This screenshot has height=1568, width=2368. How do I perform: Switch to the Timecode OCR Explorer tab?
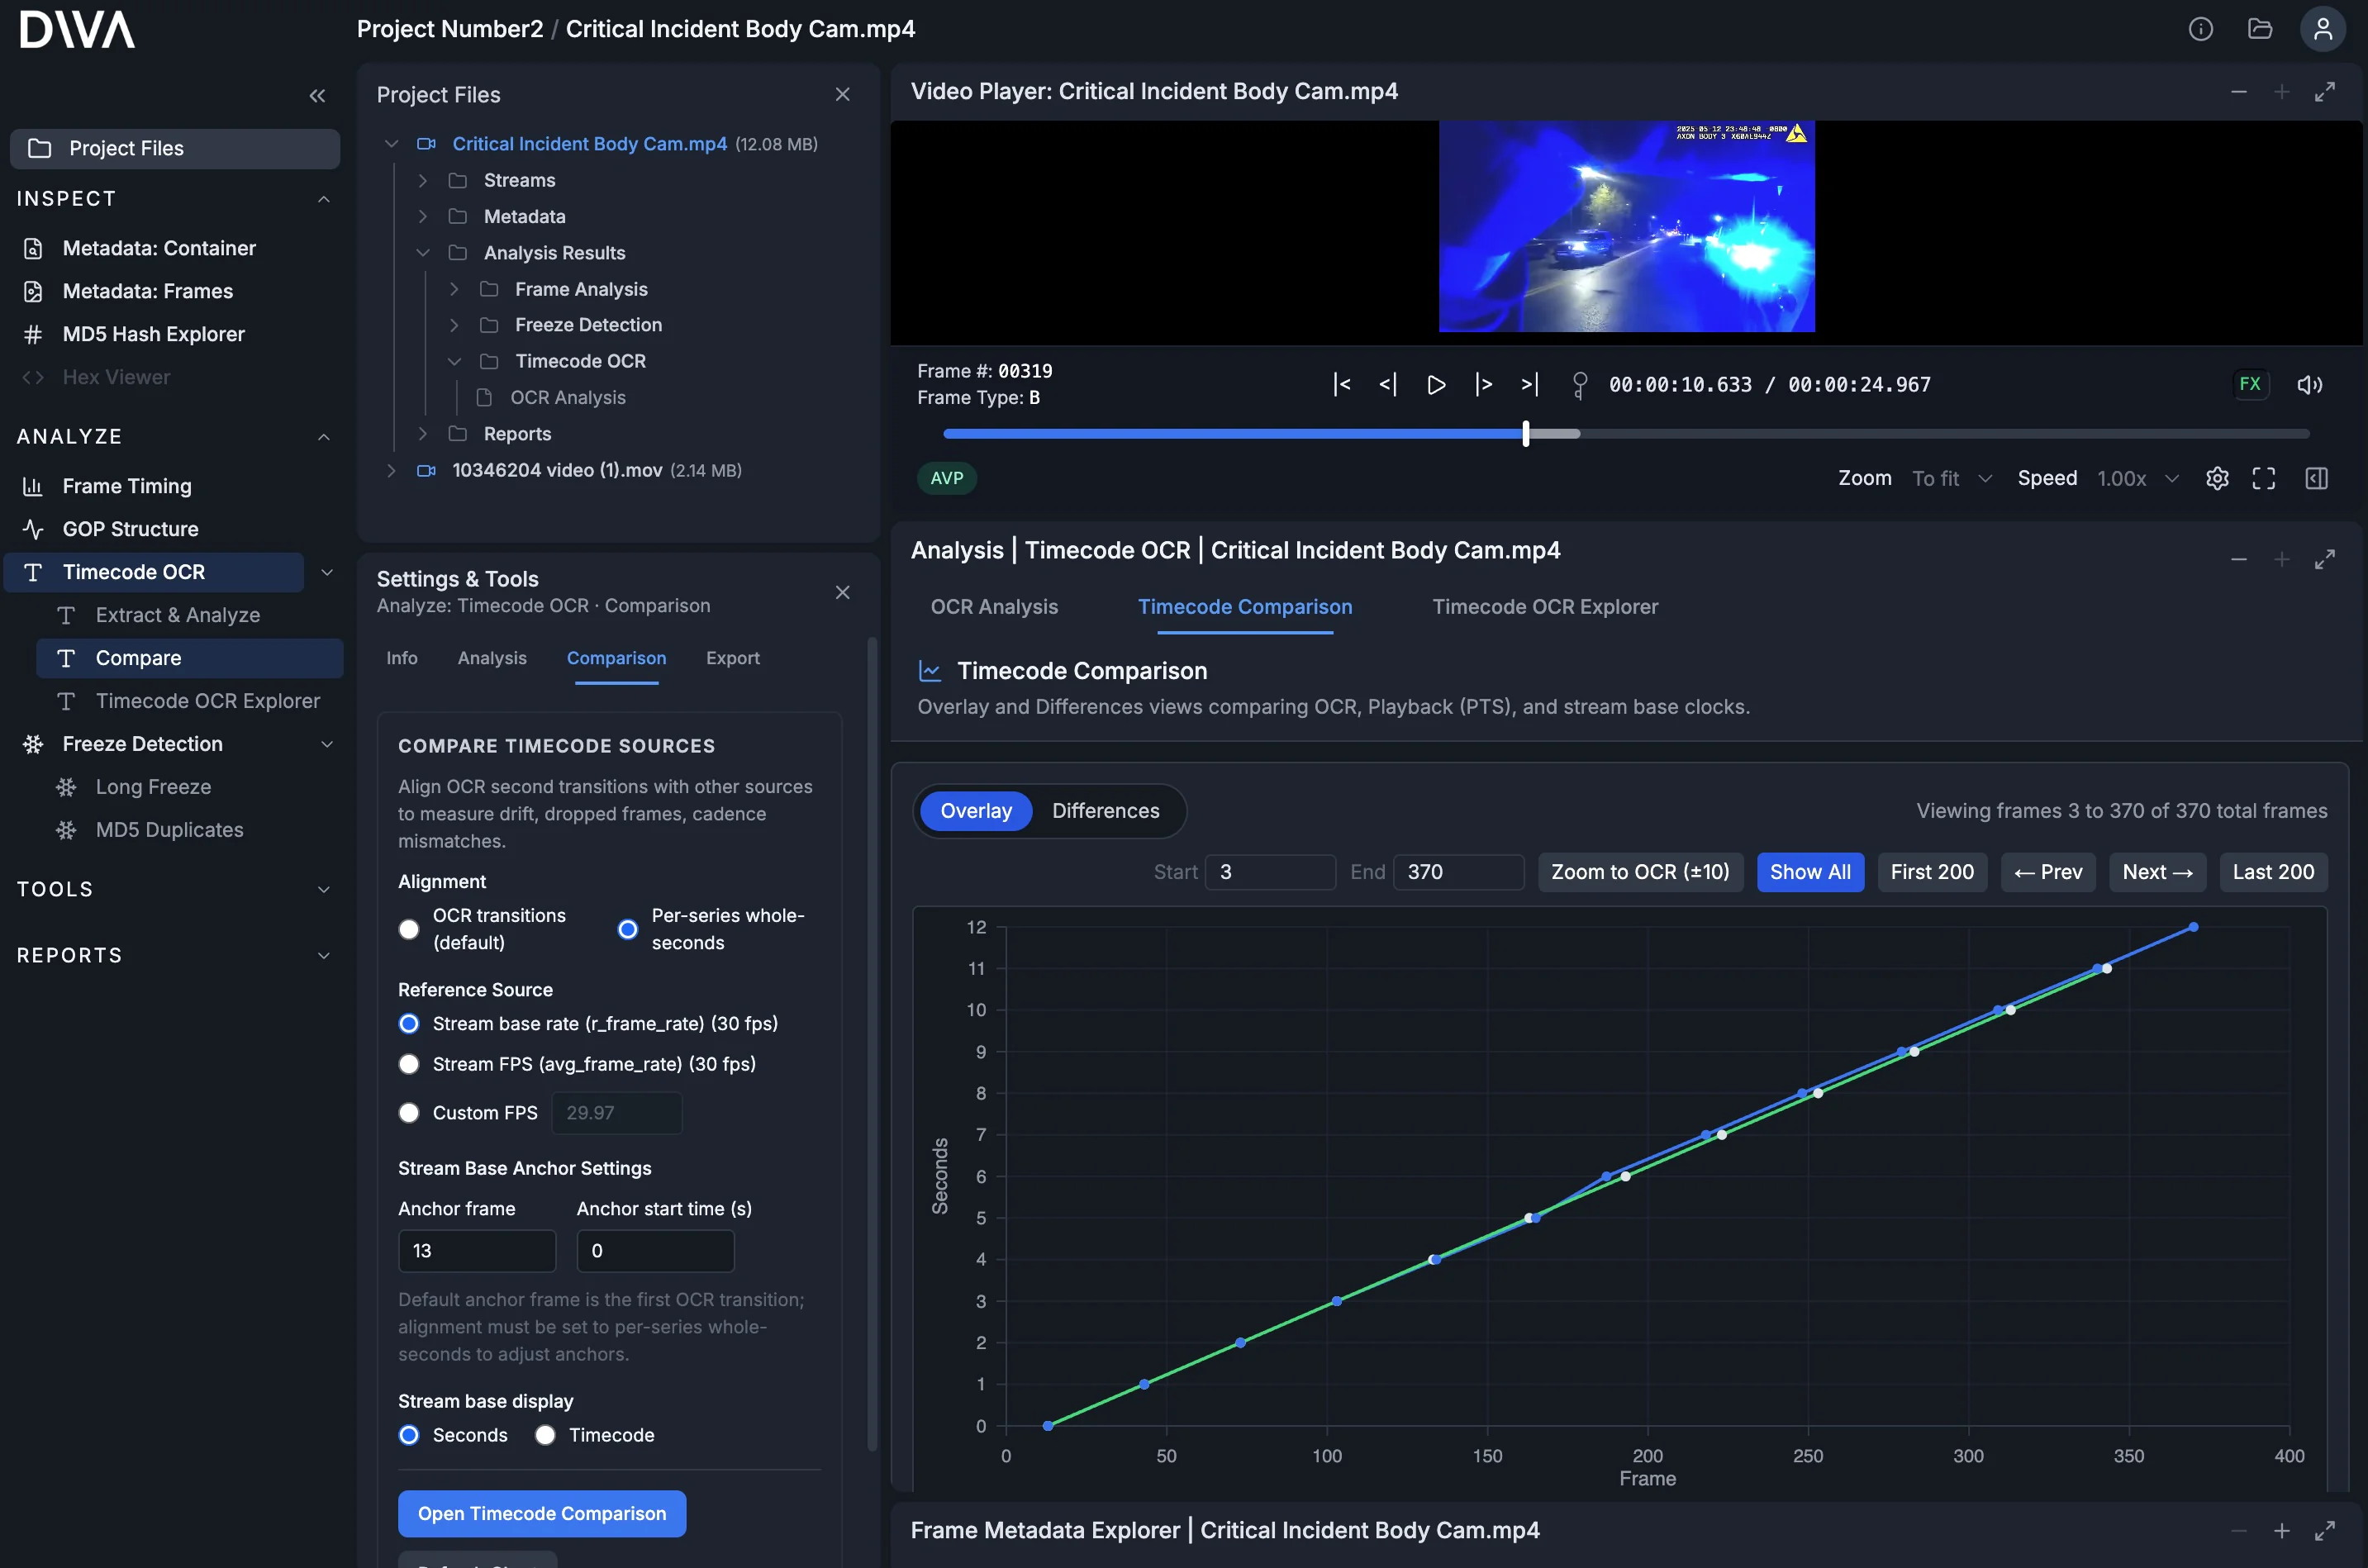(1544, 607)
